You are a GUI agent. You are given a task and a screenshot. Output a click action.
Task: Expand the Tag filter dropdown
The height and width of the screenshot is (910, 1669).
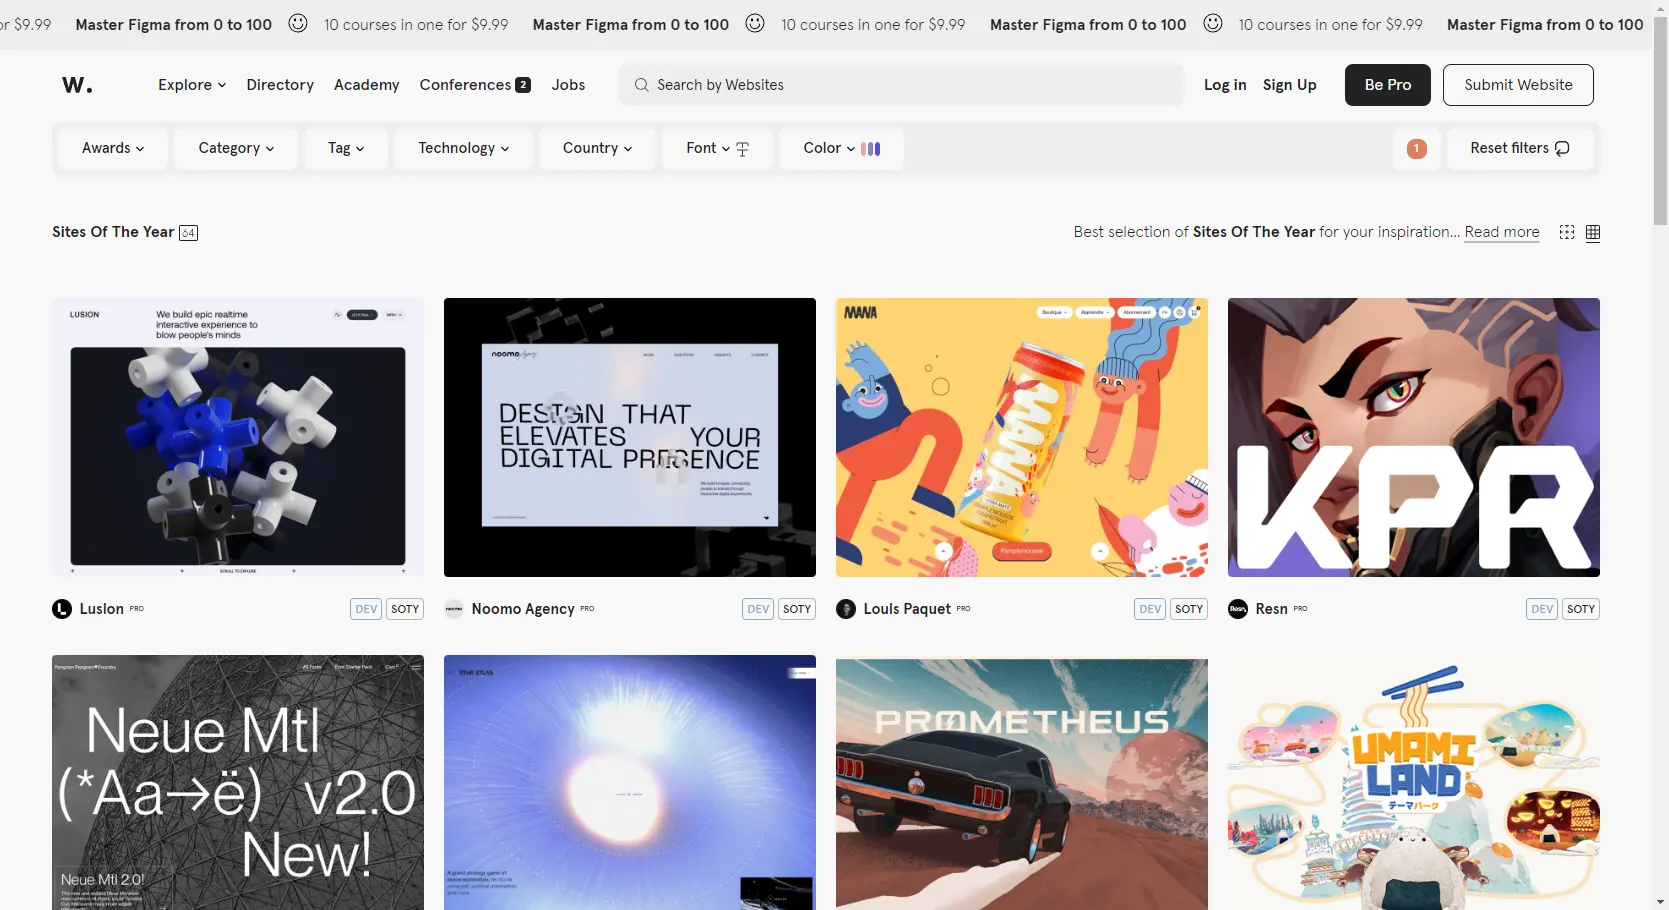(x=346, y=148)
